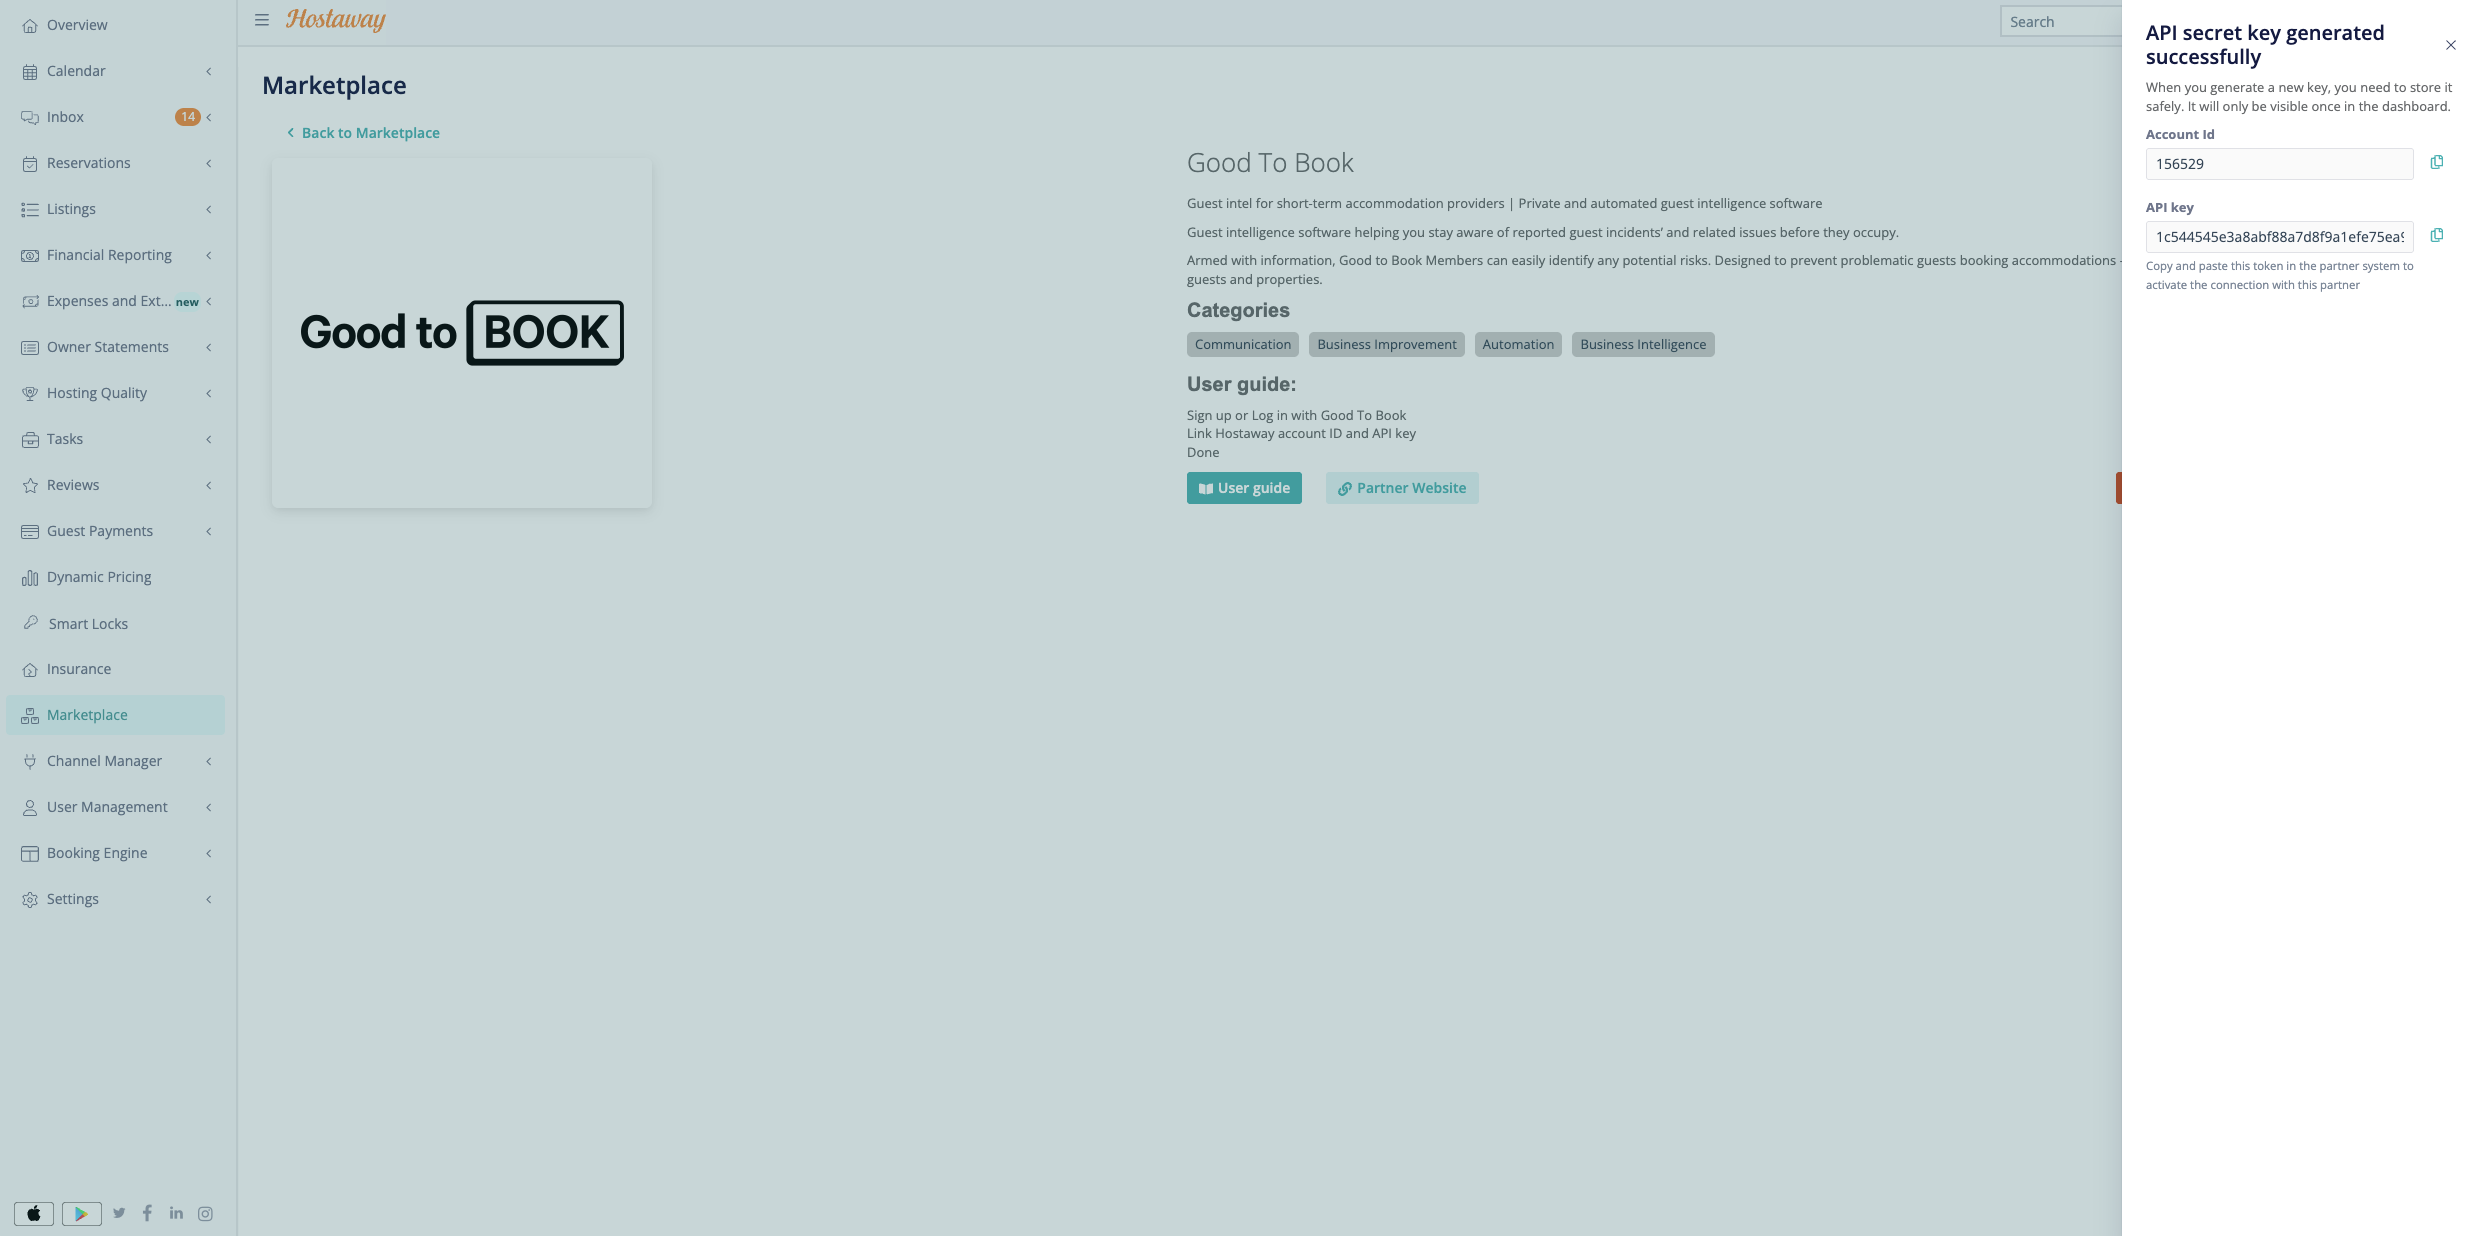Click the Inbox chat icon
2478x1236 pixels.
30,117
